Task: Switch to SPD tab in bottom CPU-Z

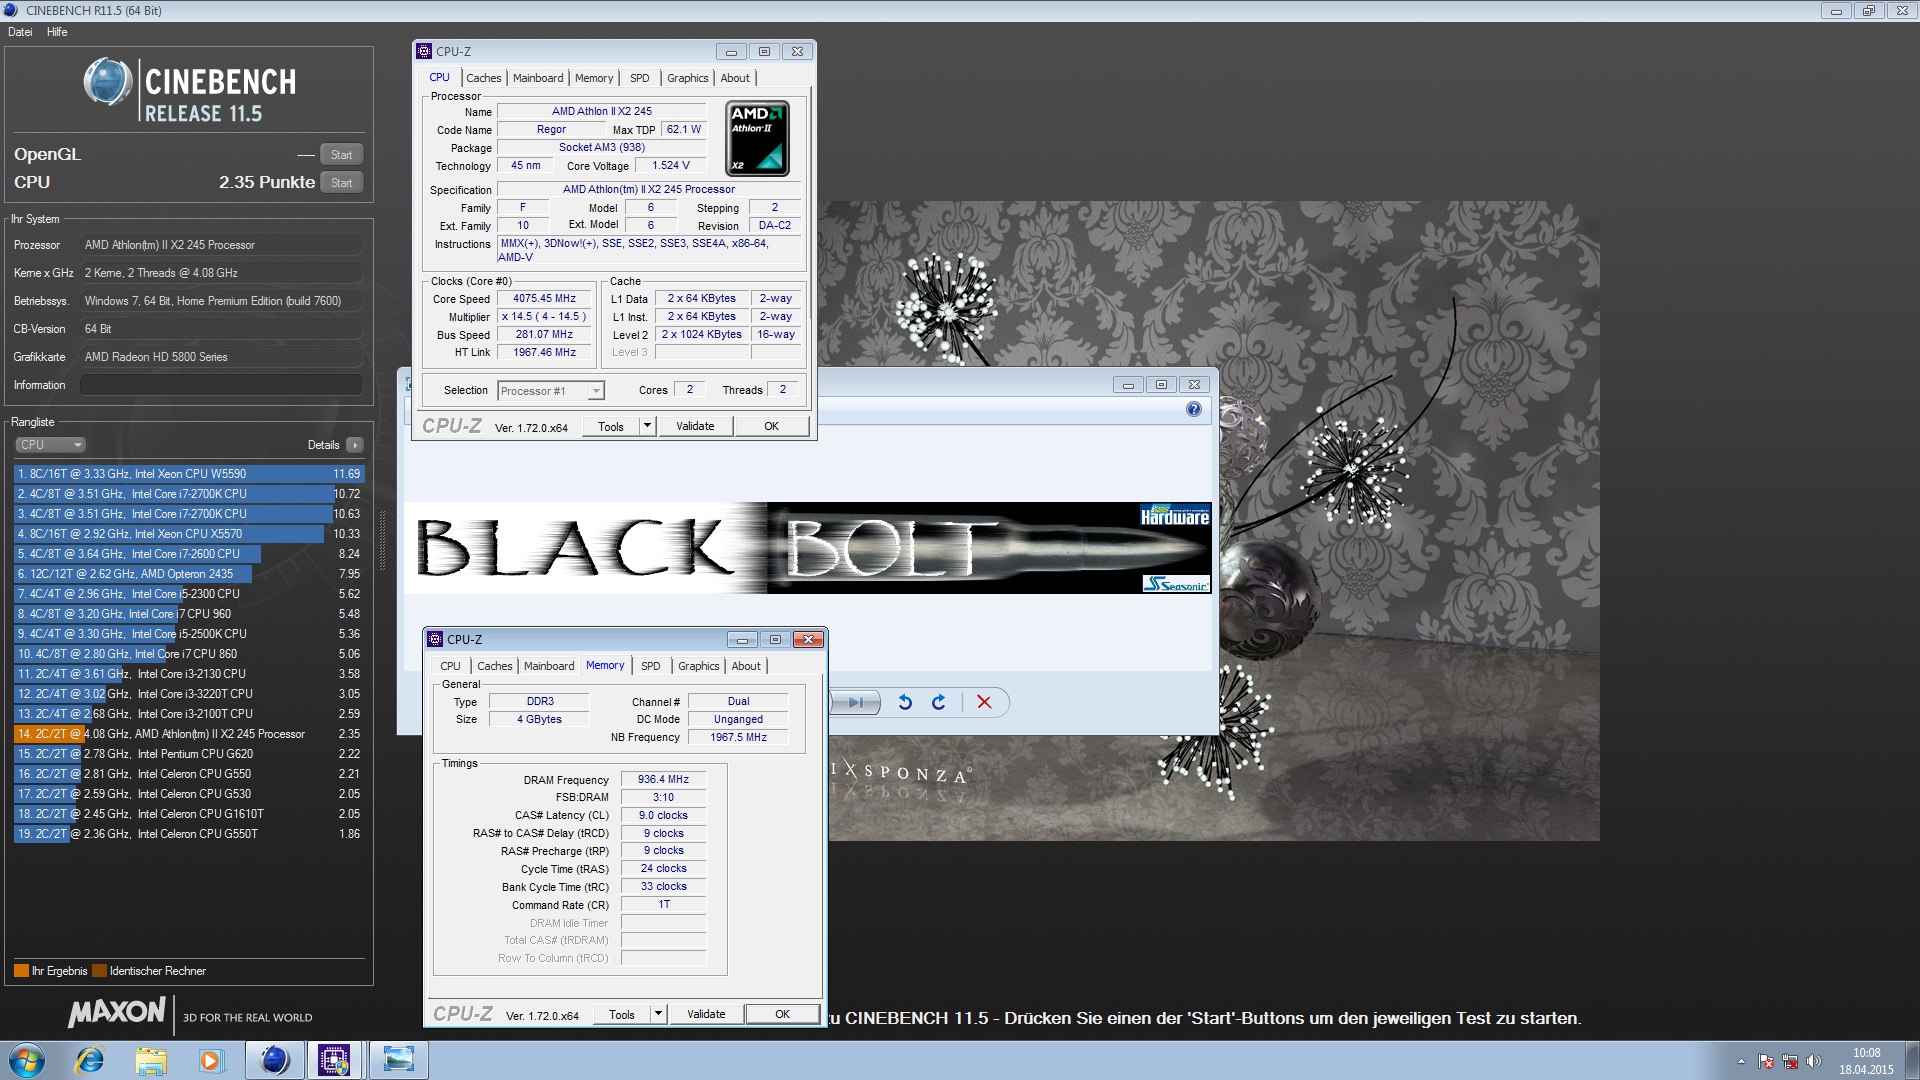Action: pos(651,666)
